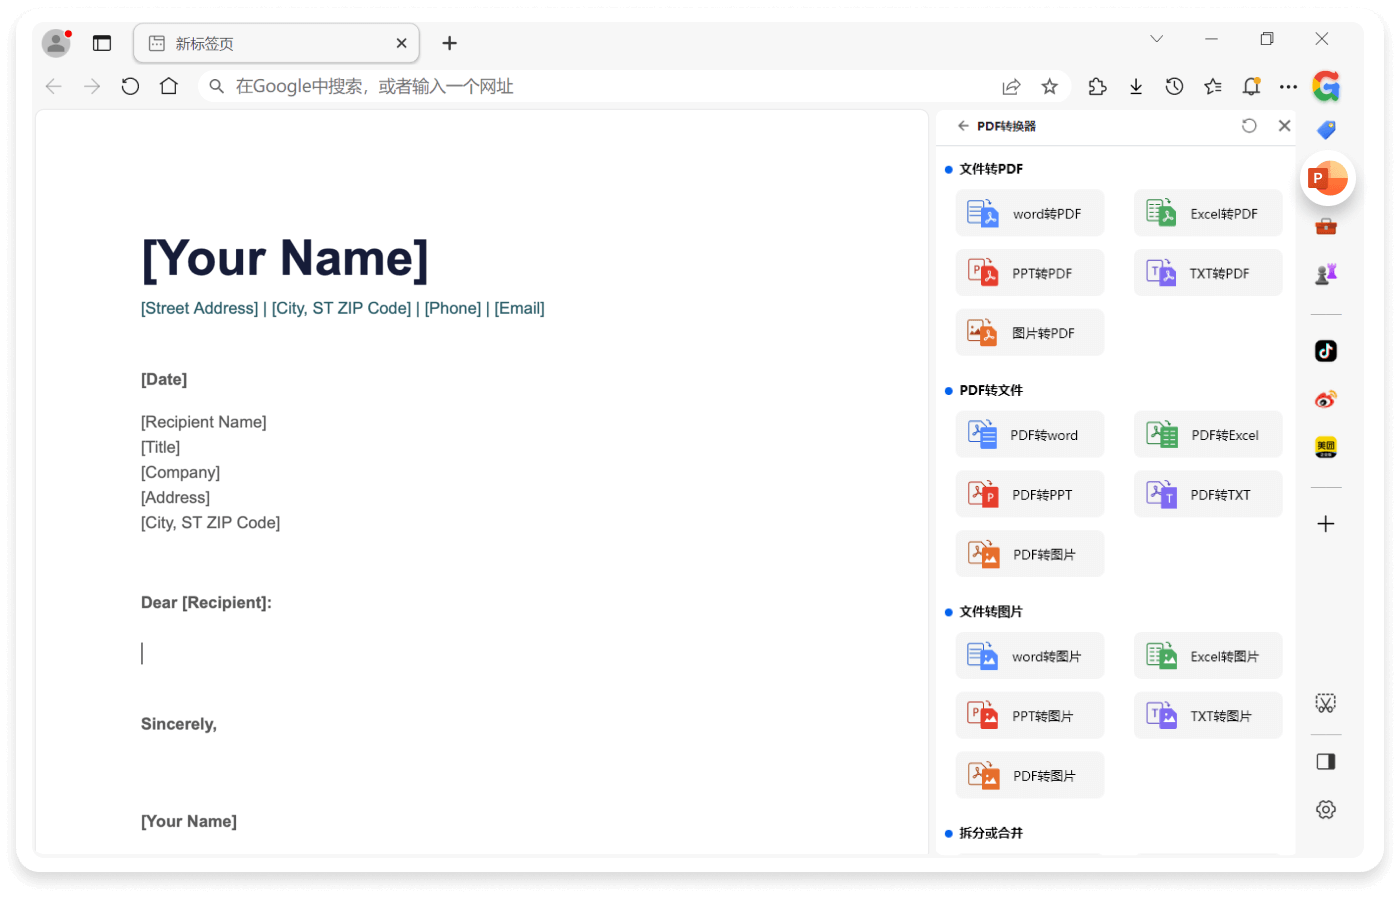
Task: Open Weibo from the sidebar
Action: (x=1326, y=400)
